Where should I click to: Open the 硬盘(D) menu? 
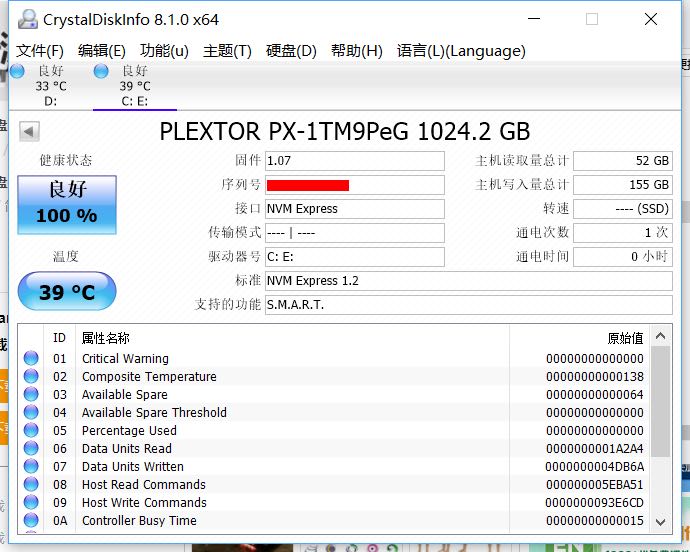click(291, 51)
